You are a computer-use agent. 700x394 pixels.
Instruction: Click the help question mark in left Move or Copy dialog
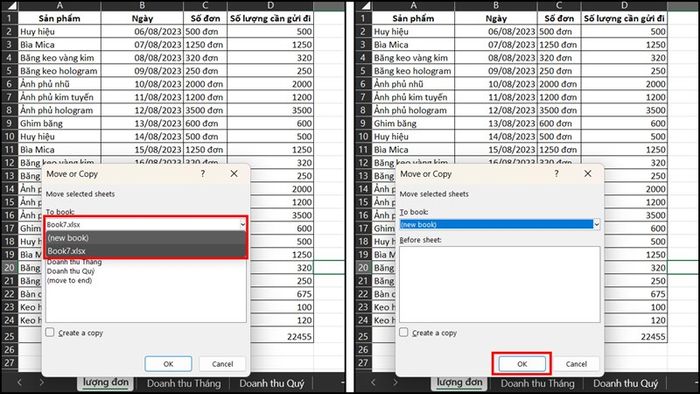[x=203, y=174]
